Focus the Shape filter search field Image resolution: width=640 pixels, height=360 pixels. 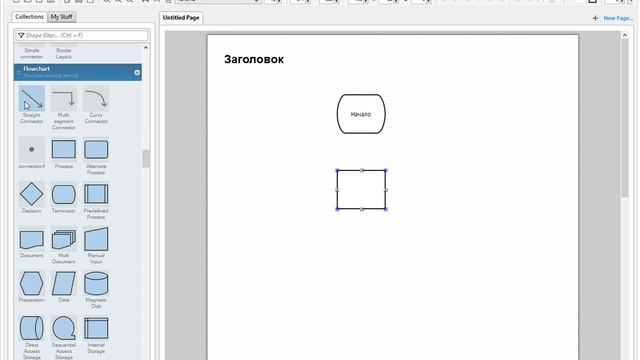[82, 36]
